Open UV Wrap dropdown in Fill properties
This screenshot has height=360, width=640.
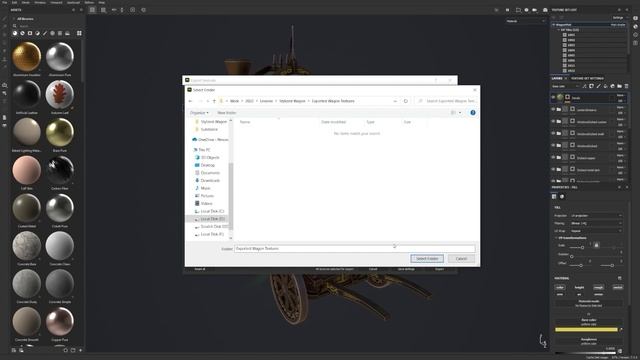(596, 231)
